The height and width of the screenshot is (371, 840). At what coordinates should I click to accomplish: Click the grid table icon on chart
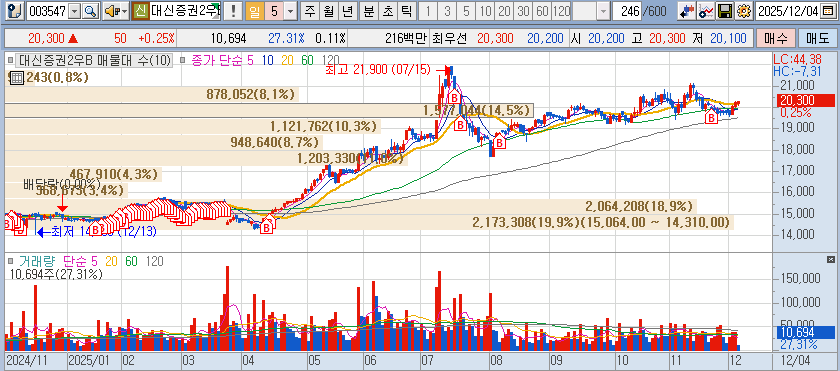[x=16, y=78]
